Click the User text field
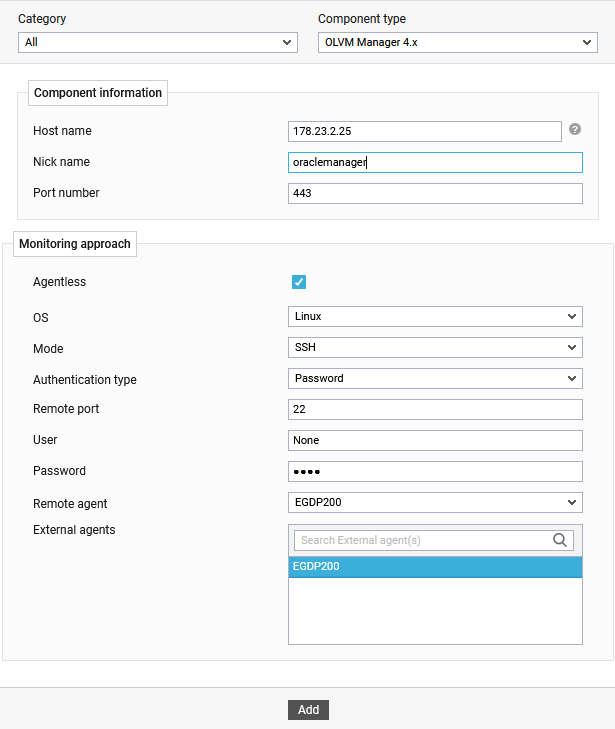 tap(435, 441)
